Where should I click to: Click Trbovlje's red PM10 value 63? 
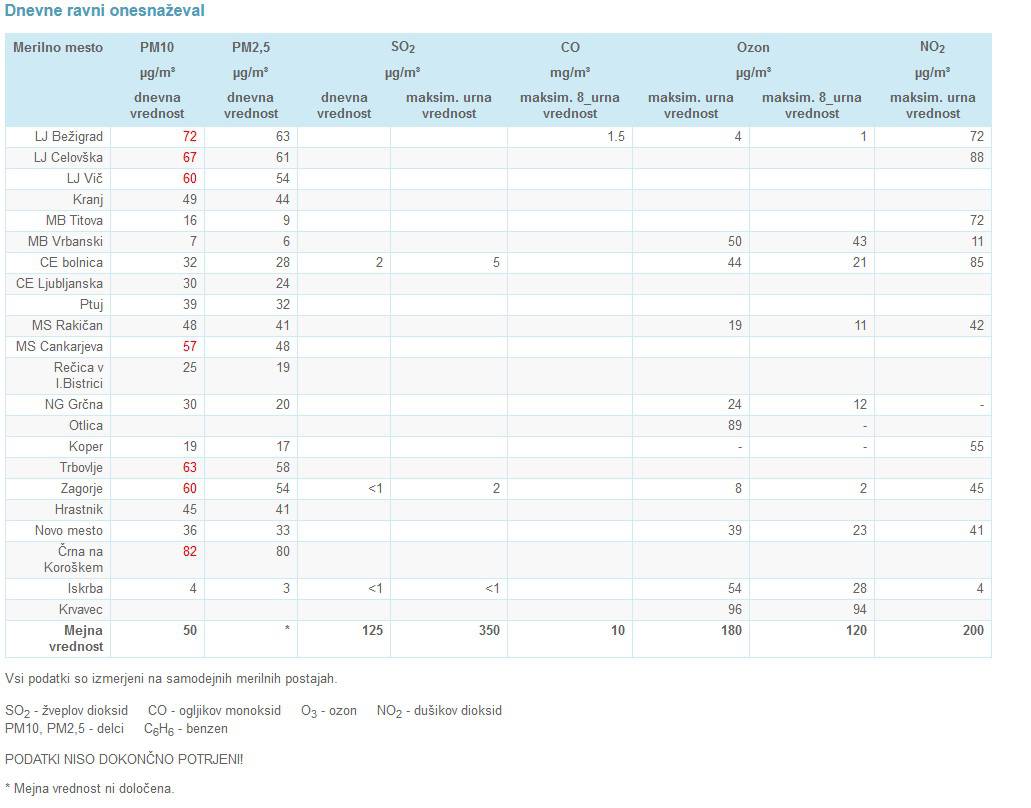point(188,467)
